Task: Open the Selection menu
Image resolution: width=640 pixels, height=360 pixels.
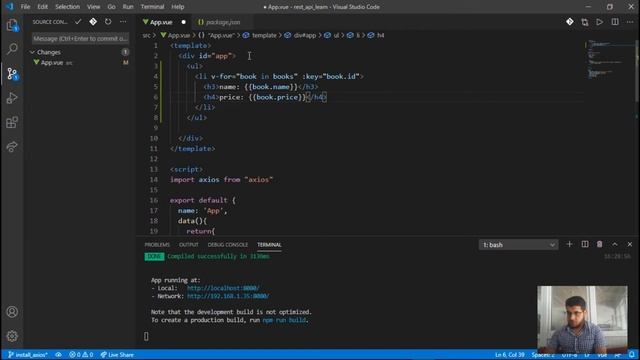Action: pos(67,7)
